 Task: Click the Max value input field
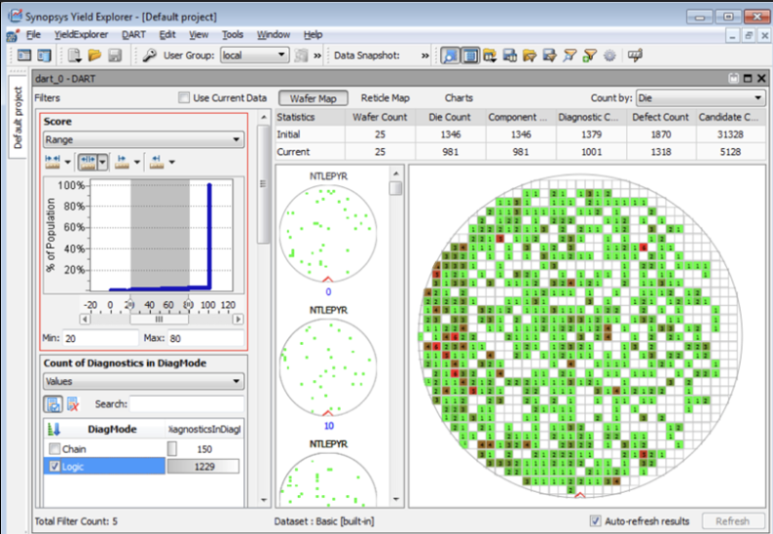coord(206,338)
